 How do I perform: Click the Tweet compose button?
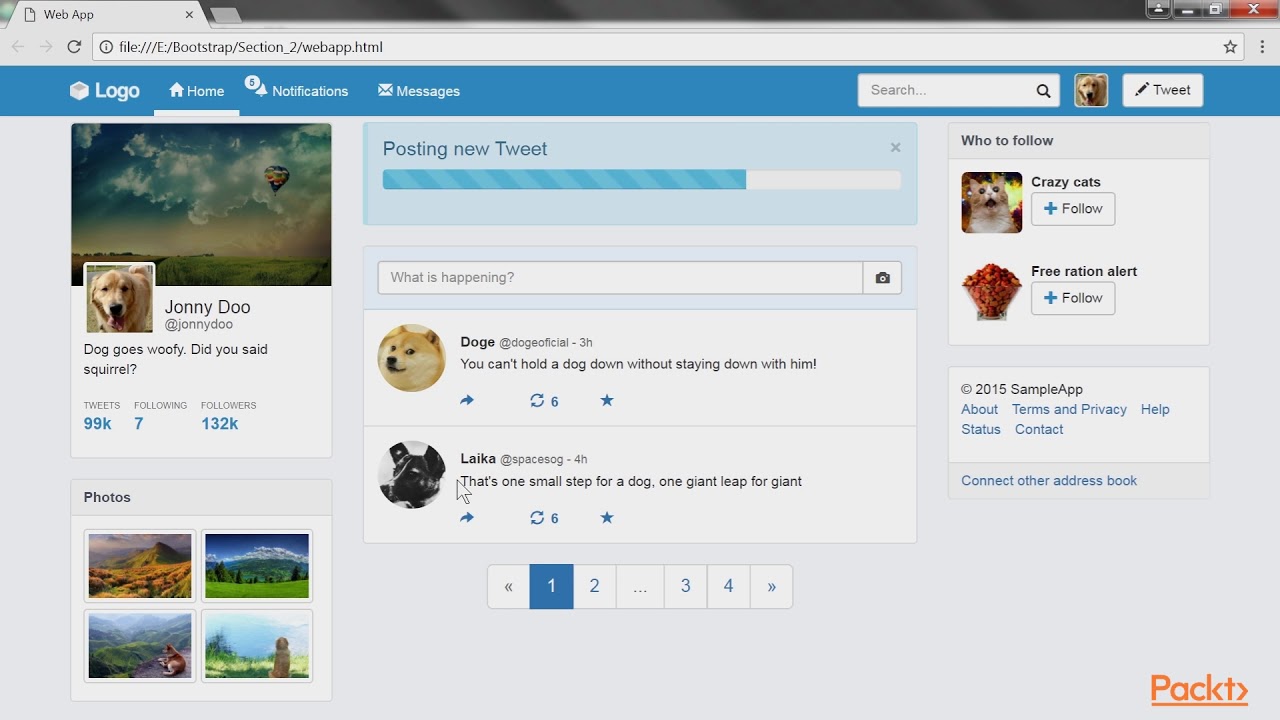pos(1162,90)
